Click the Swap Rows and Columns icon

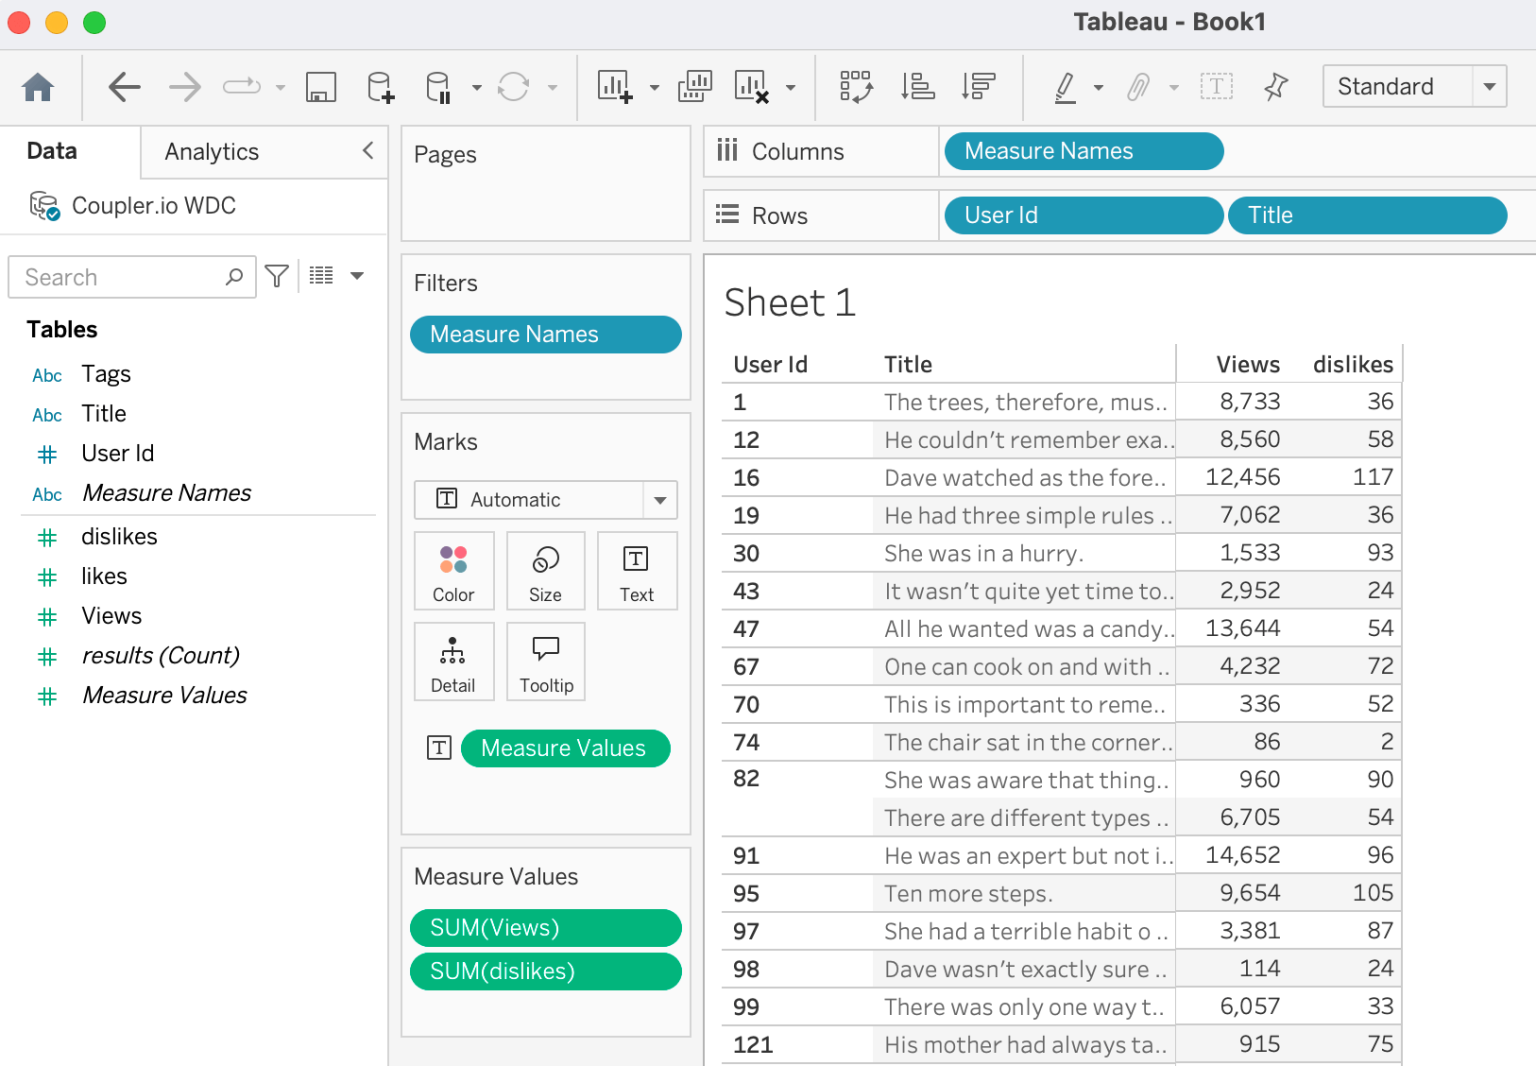[857, 87]
